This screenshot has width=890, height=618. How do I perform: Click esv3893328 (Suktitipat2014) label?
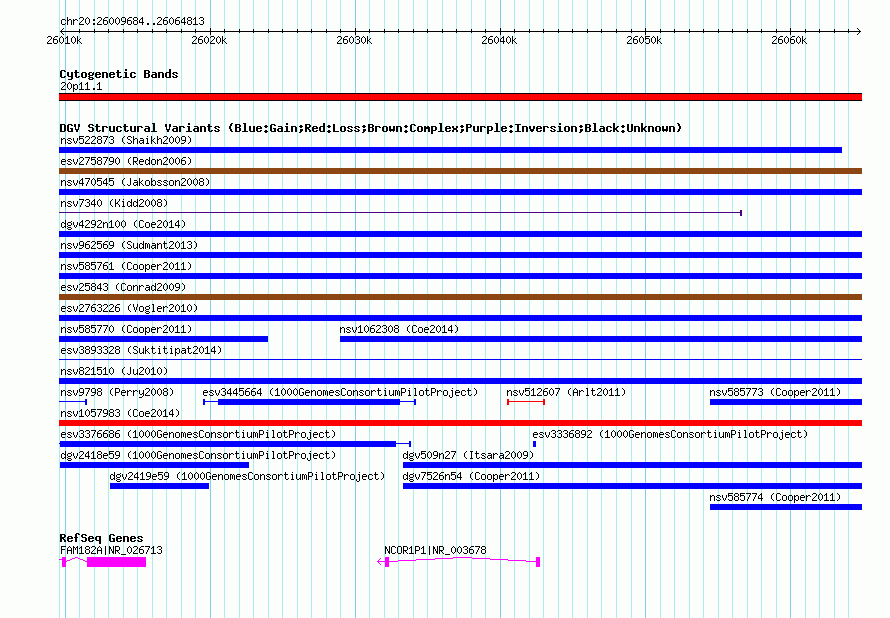click(x=141, y=350)
